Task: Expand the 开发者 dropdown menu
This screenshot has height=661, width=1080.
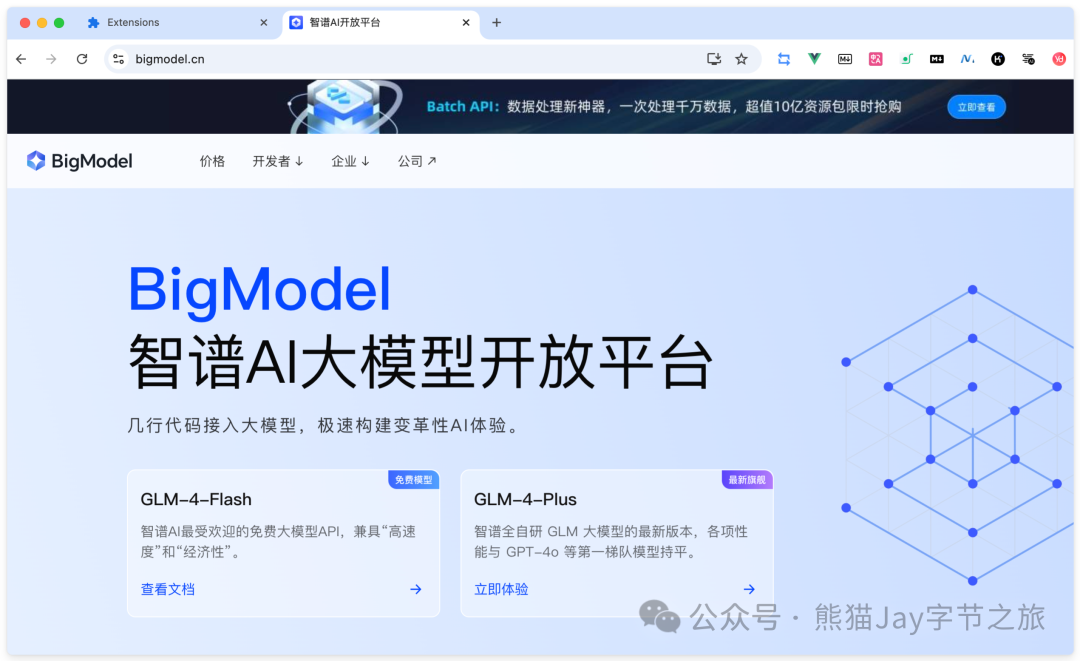Action: (x=278, y=161)
